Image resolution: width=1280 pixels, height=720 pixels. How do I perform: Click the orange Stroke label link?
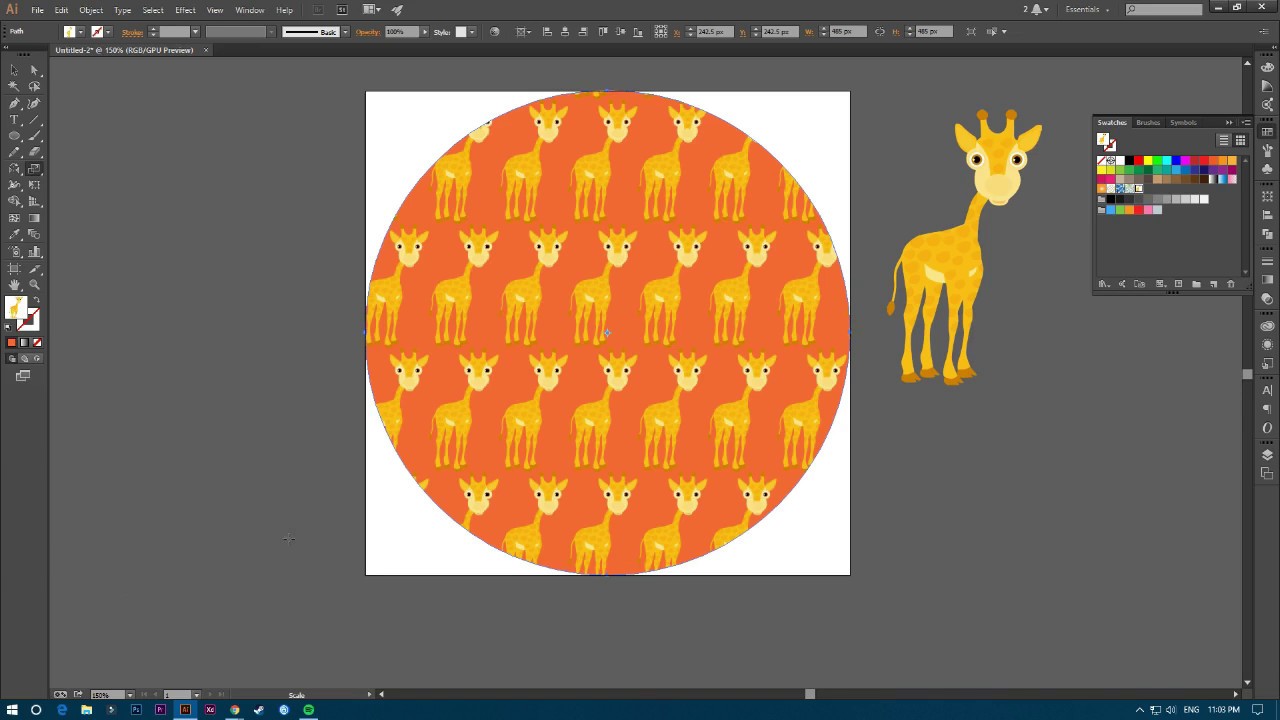(133, 32)
